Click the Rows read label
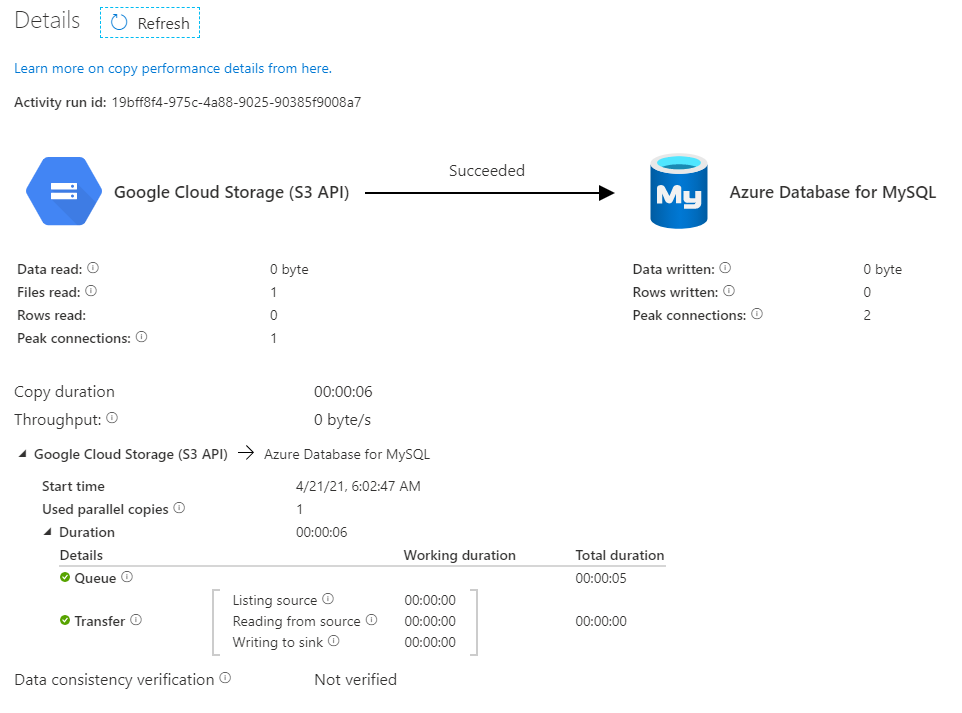Viewport: 962px width, 713px height. [x=52, y=315]
